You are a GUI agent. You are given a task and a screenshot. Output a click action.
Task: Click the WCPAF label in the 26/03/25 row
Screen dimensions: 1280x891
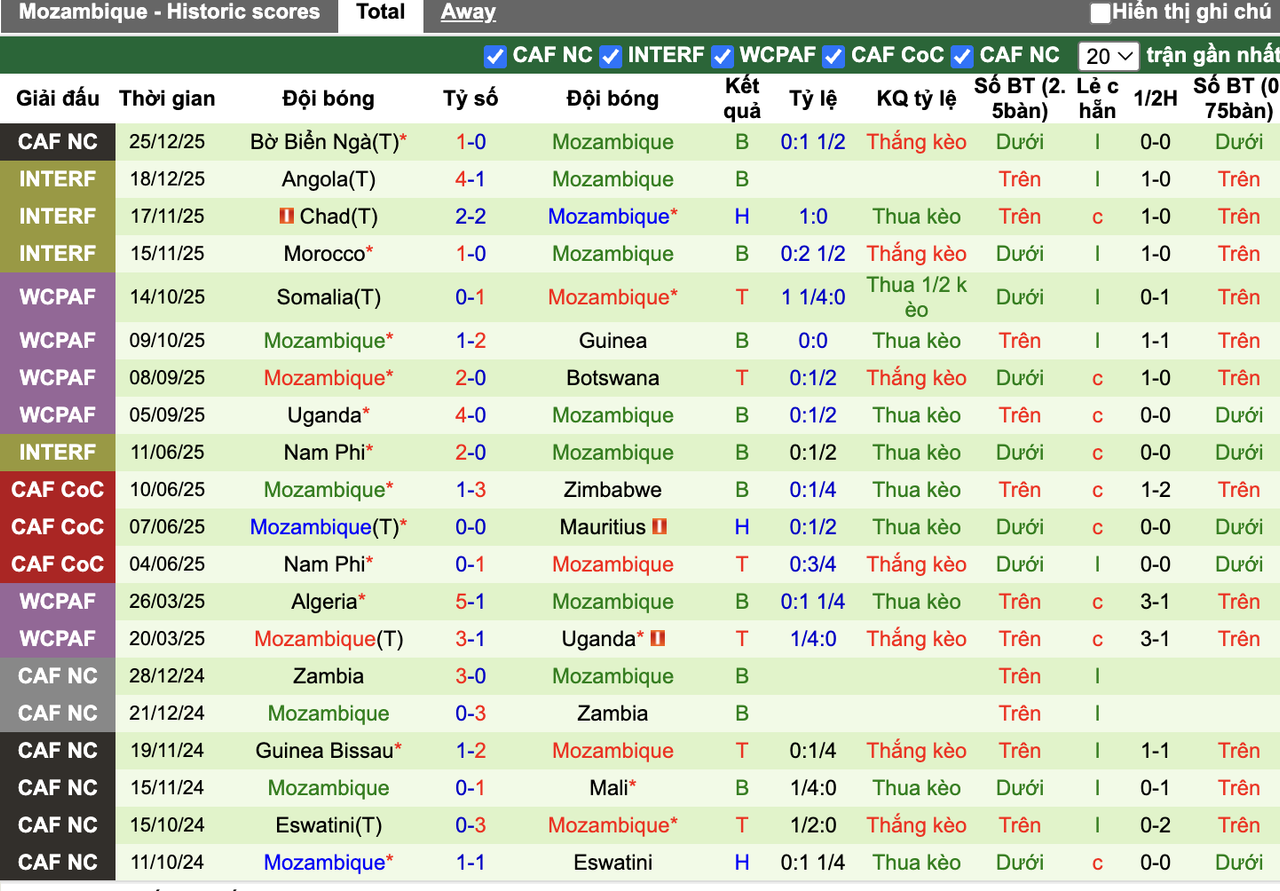(x=58, y=601)
